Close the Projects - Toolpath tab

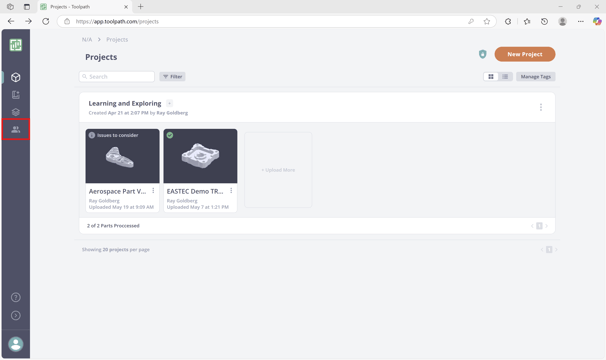(x=126, y=7)
